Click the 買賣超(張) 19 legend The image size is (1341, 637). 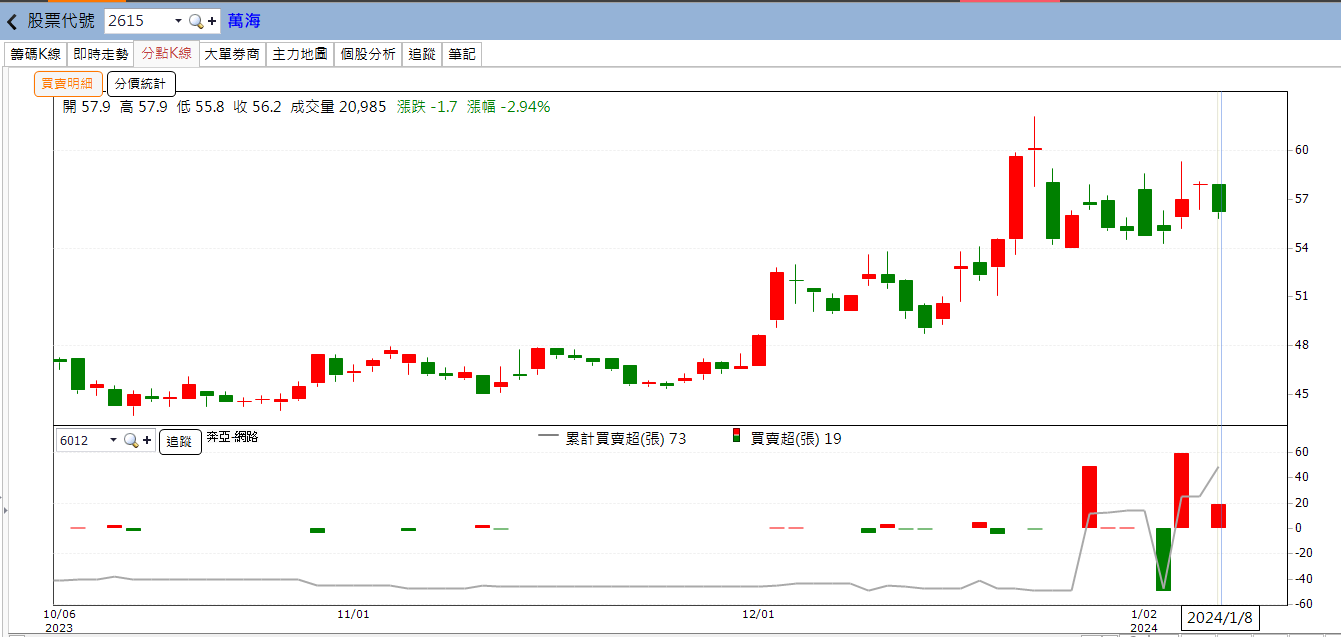coord(796,438)
